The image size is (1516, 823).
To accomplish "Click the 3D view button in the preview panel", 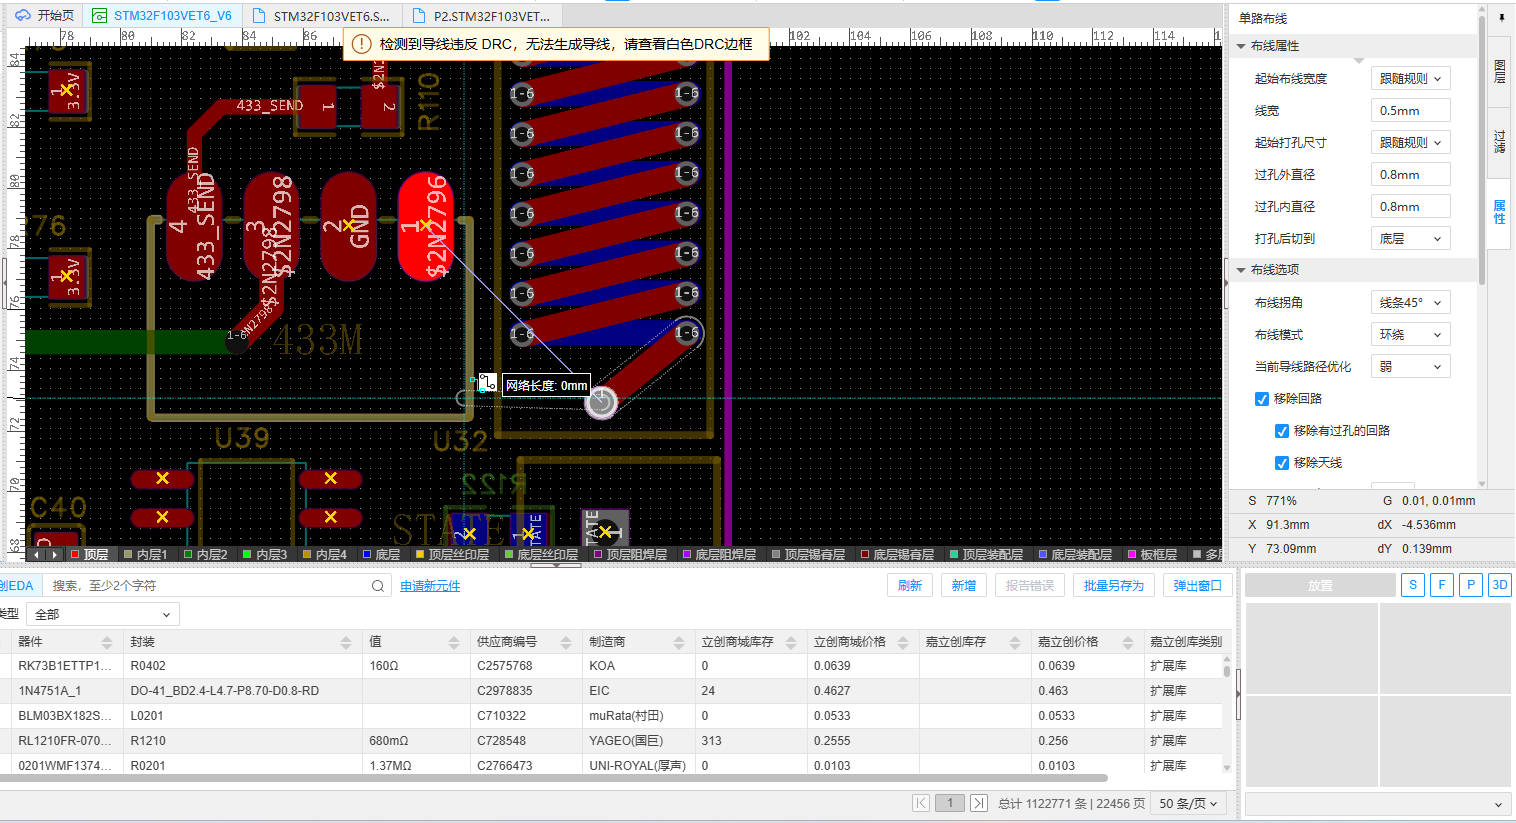I will click(x=1499, y=585).
